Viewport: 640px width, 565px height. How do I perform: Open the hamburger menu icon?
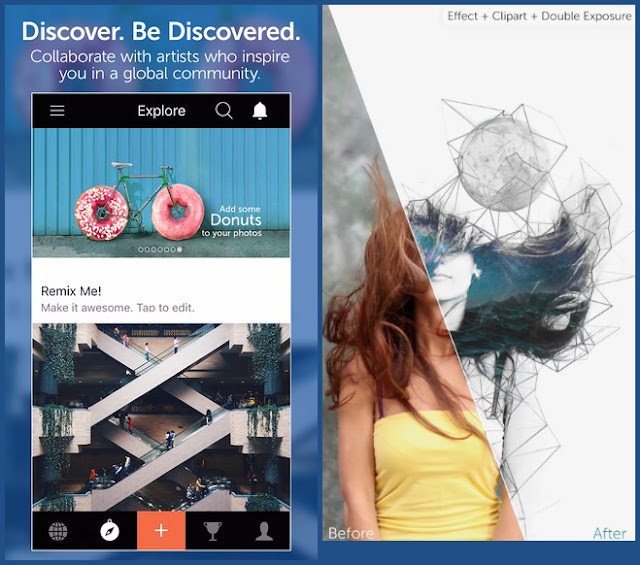tap(57, 111)
